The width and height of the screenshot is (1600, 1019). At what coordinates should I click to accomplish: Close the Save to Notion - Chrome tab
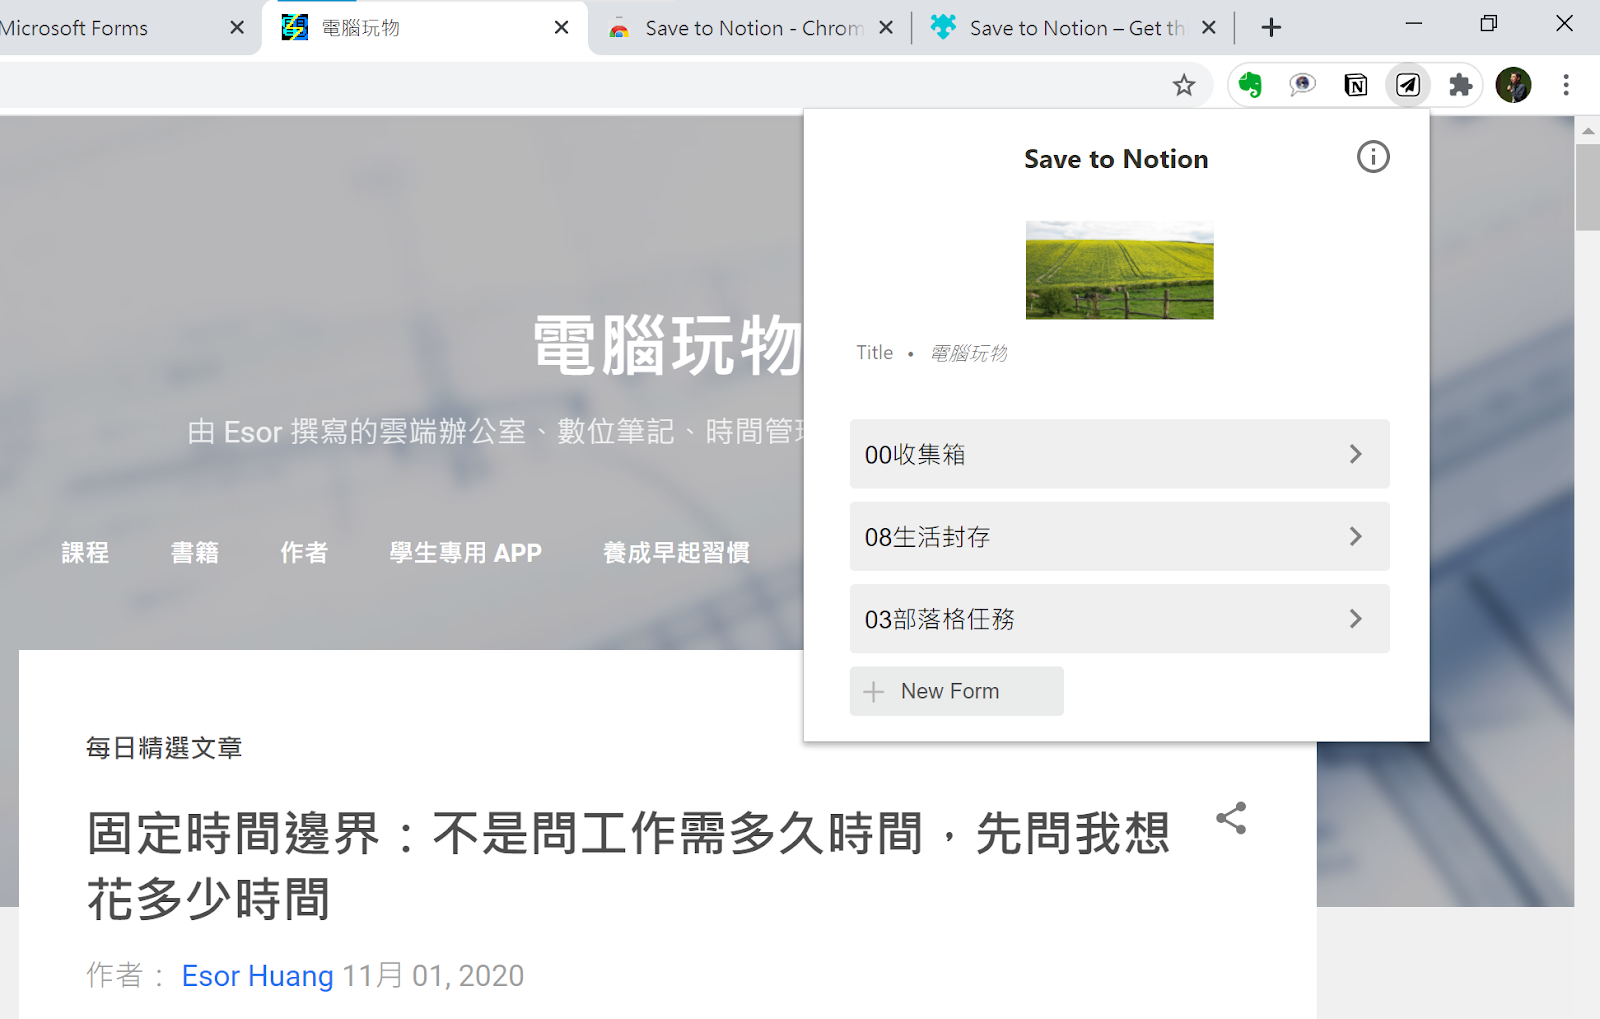click(886, 28)
